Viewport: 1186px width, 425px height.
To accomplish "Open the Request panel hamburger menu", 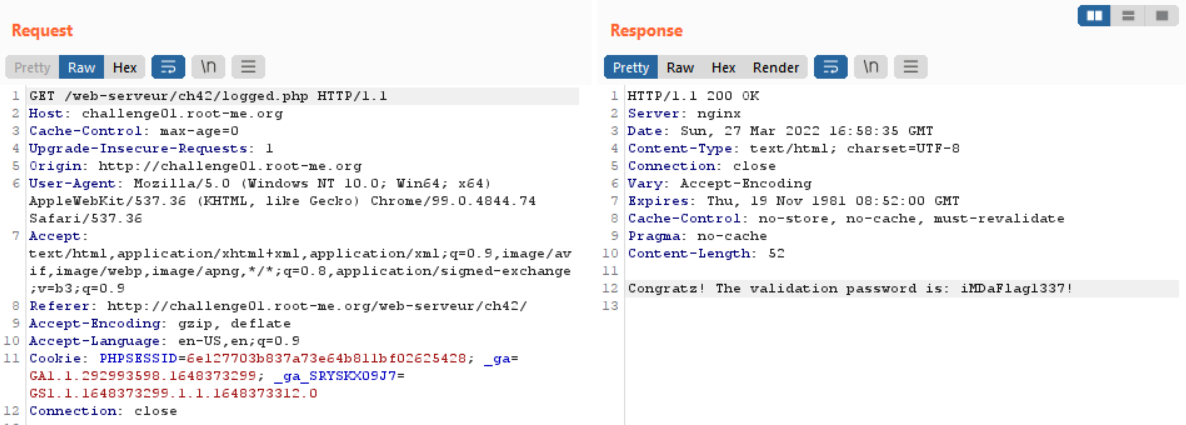I will (x=248, y=67).
